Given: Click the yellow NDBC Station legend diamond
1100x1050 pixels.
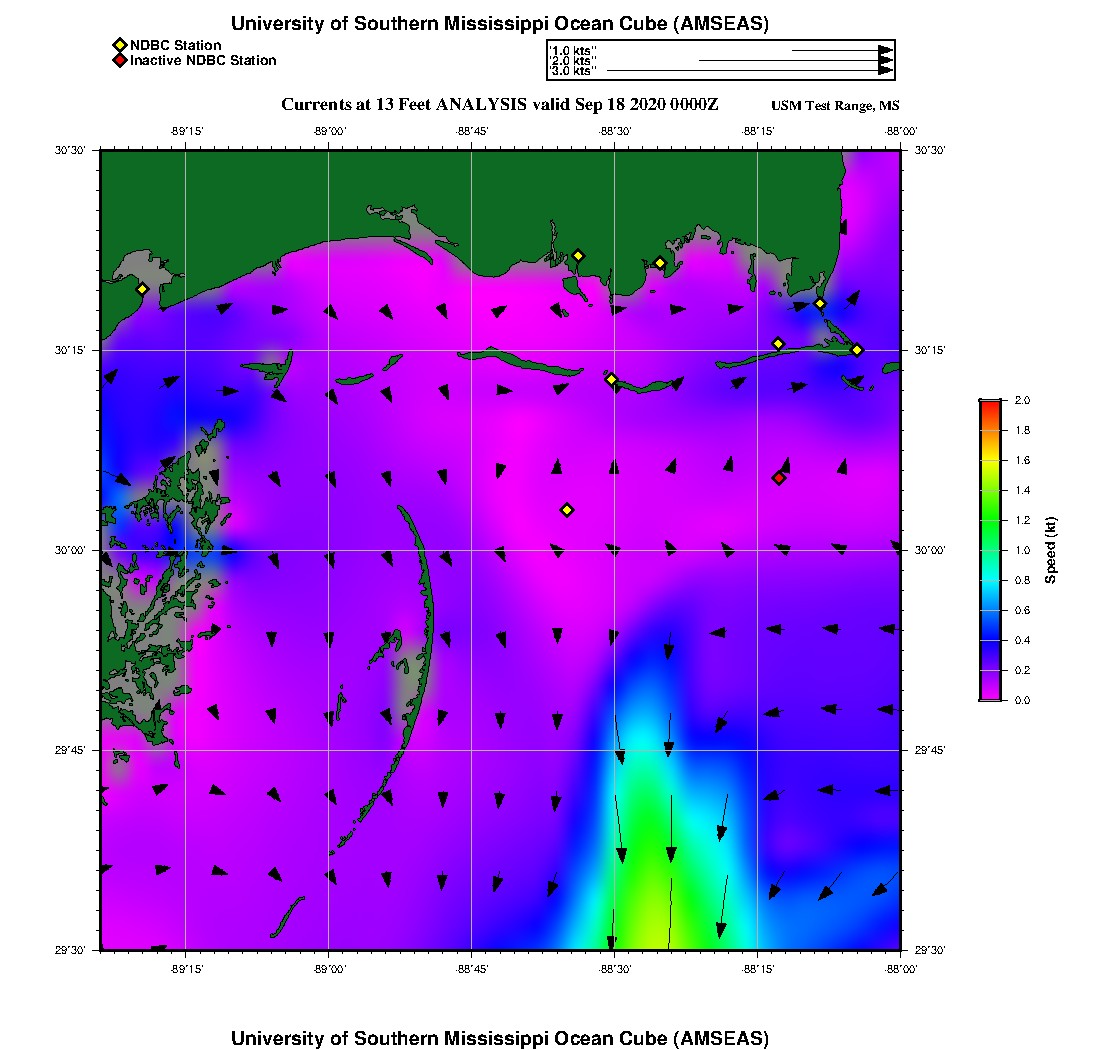Looking at the screenshot, I should pyautogui.click(x=119, y=45).
